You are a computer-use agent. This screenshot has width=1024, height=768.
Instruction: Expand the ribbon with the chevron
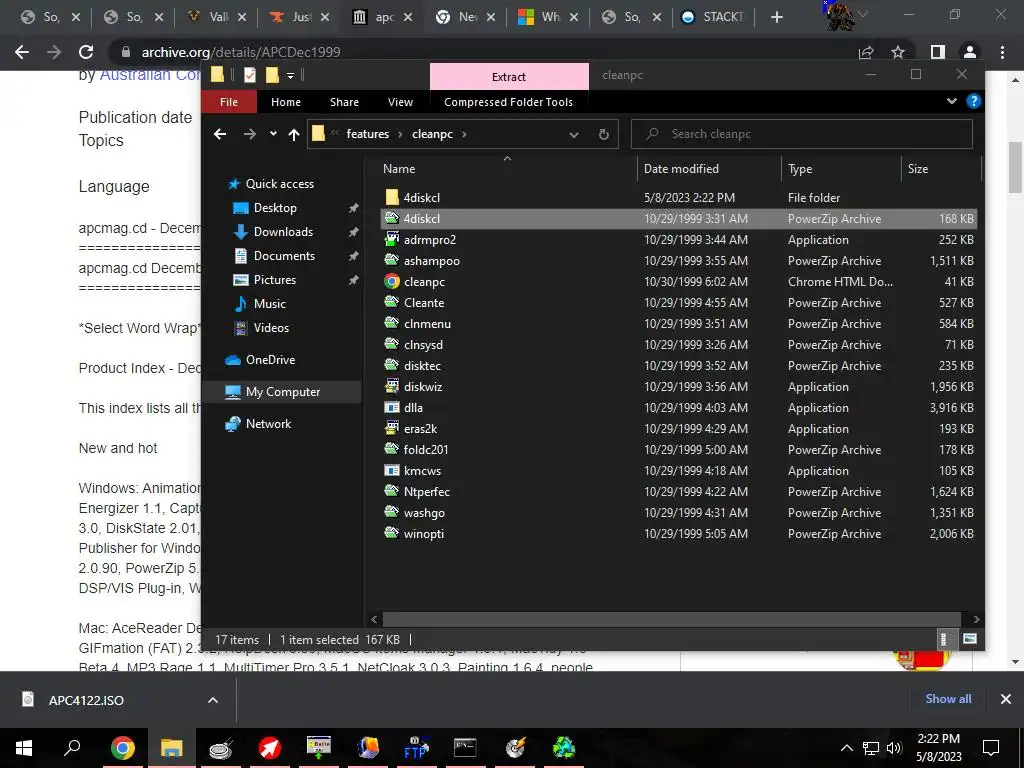(x=952, y=101)
